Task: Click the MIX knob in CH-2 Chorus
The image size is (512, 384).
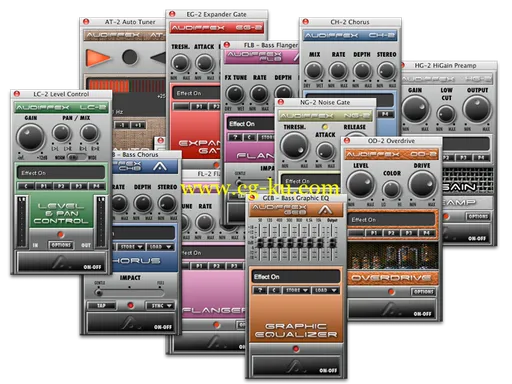Action: click(314, 71)
